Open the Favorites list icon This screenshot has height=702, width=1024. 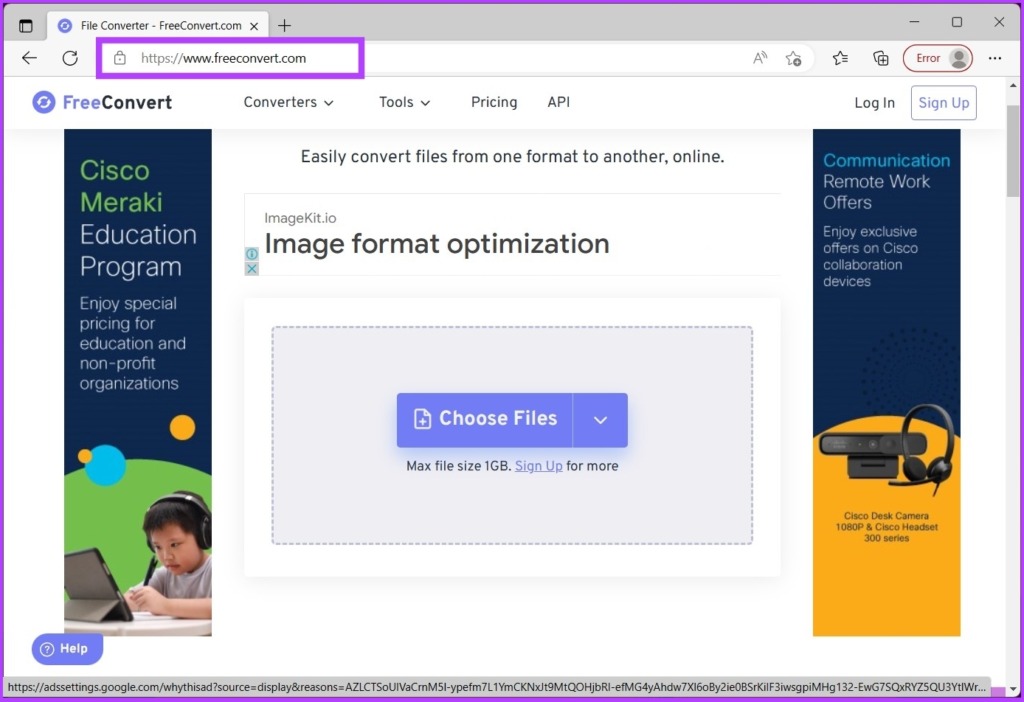(841, 58)
